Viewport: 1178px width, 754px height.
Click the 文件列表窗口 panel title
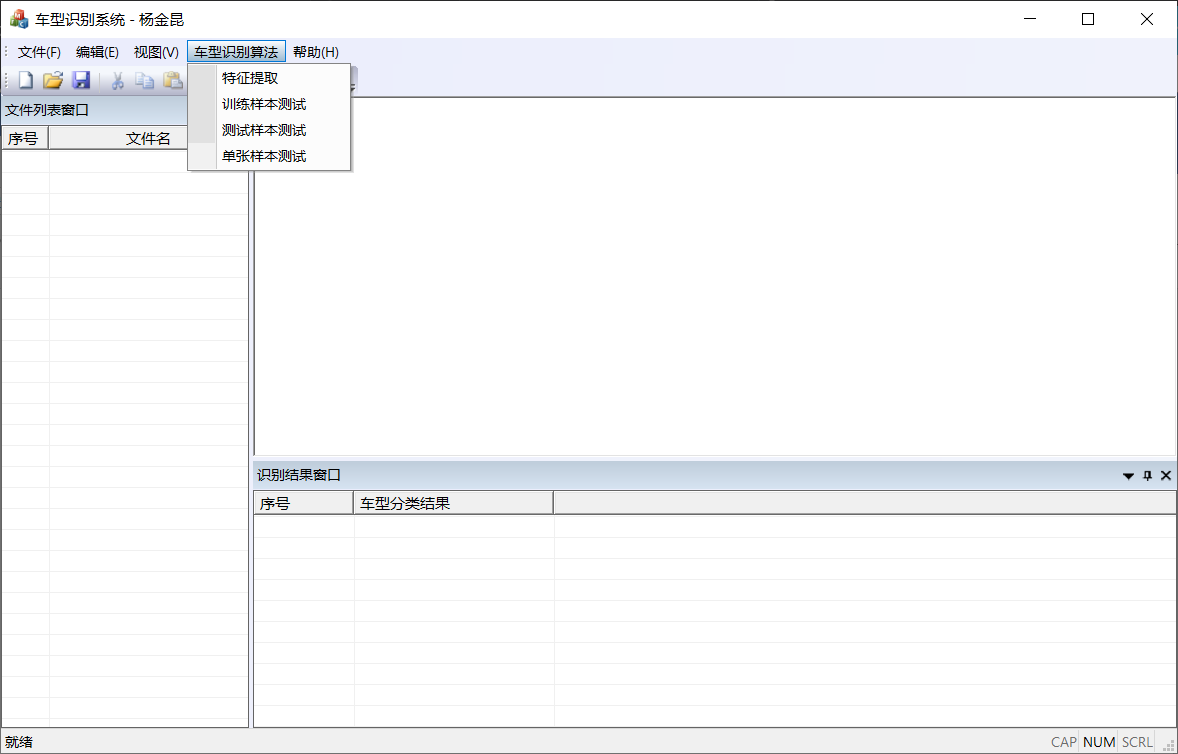[x=47, y=110]
